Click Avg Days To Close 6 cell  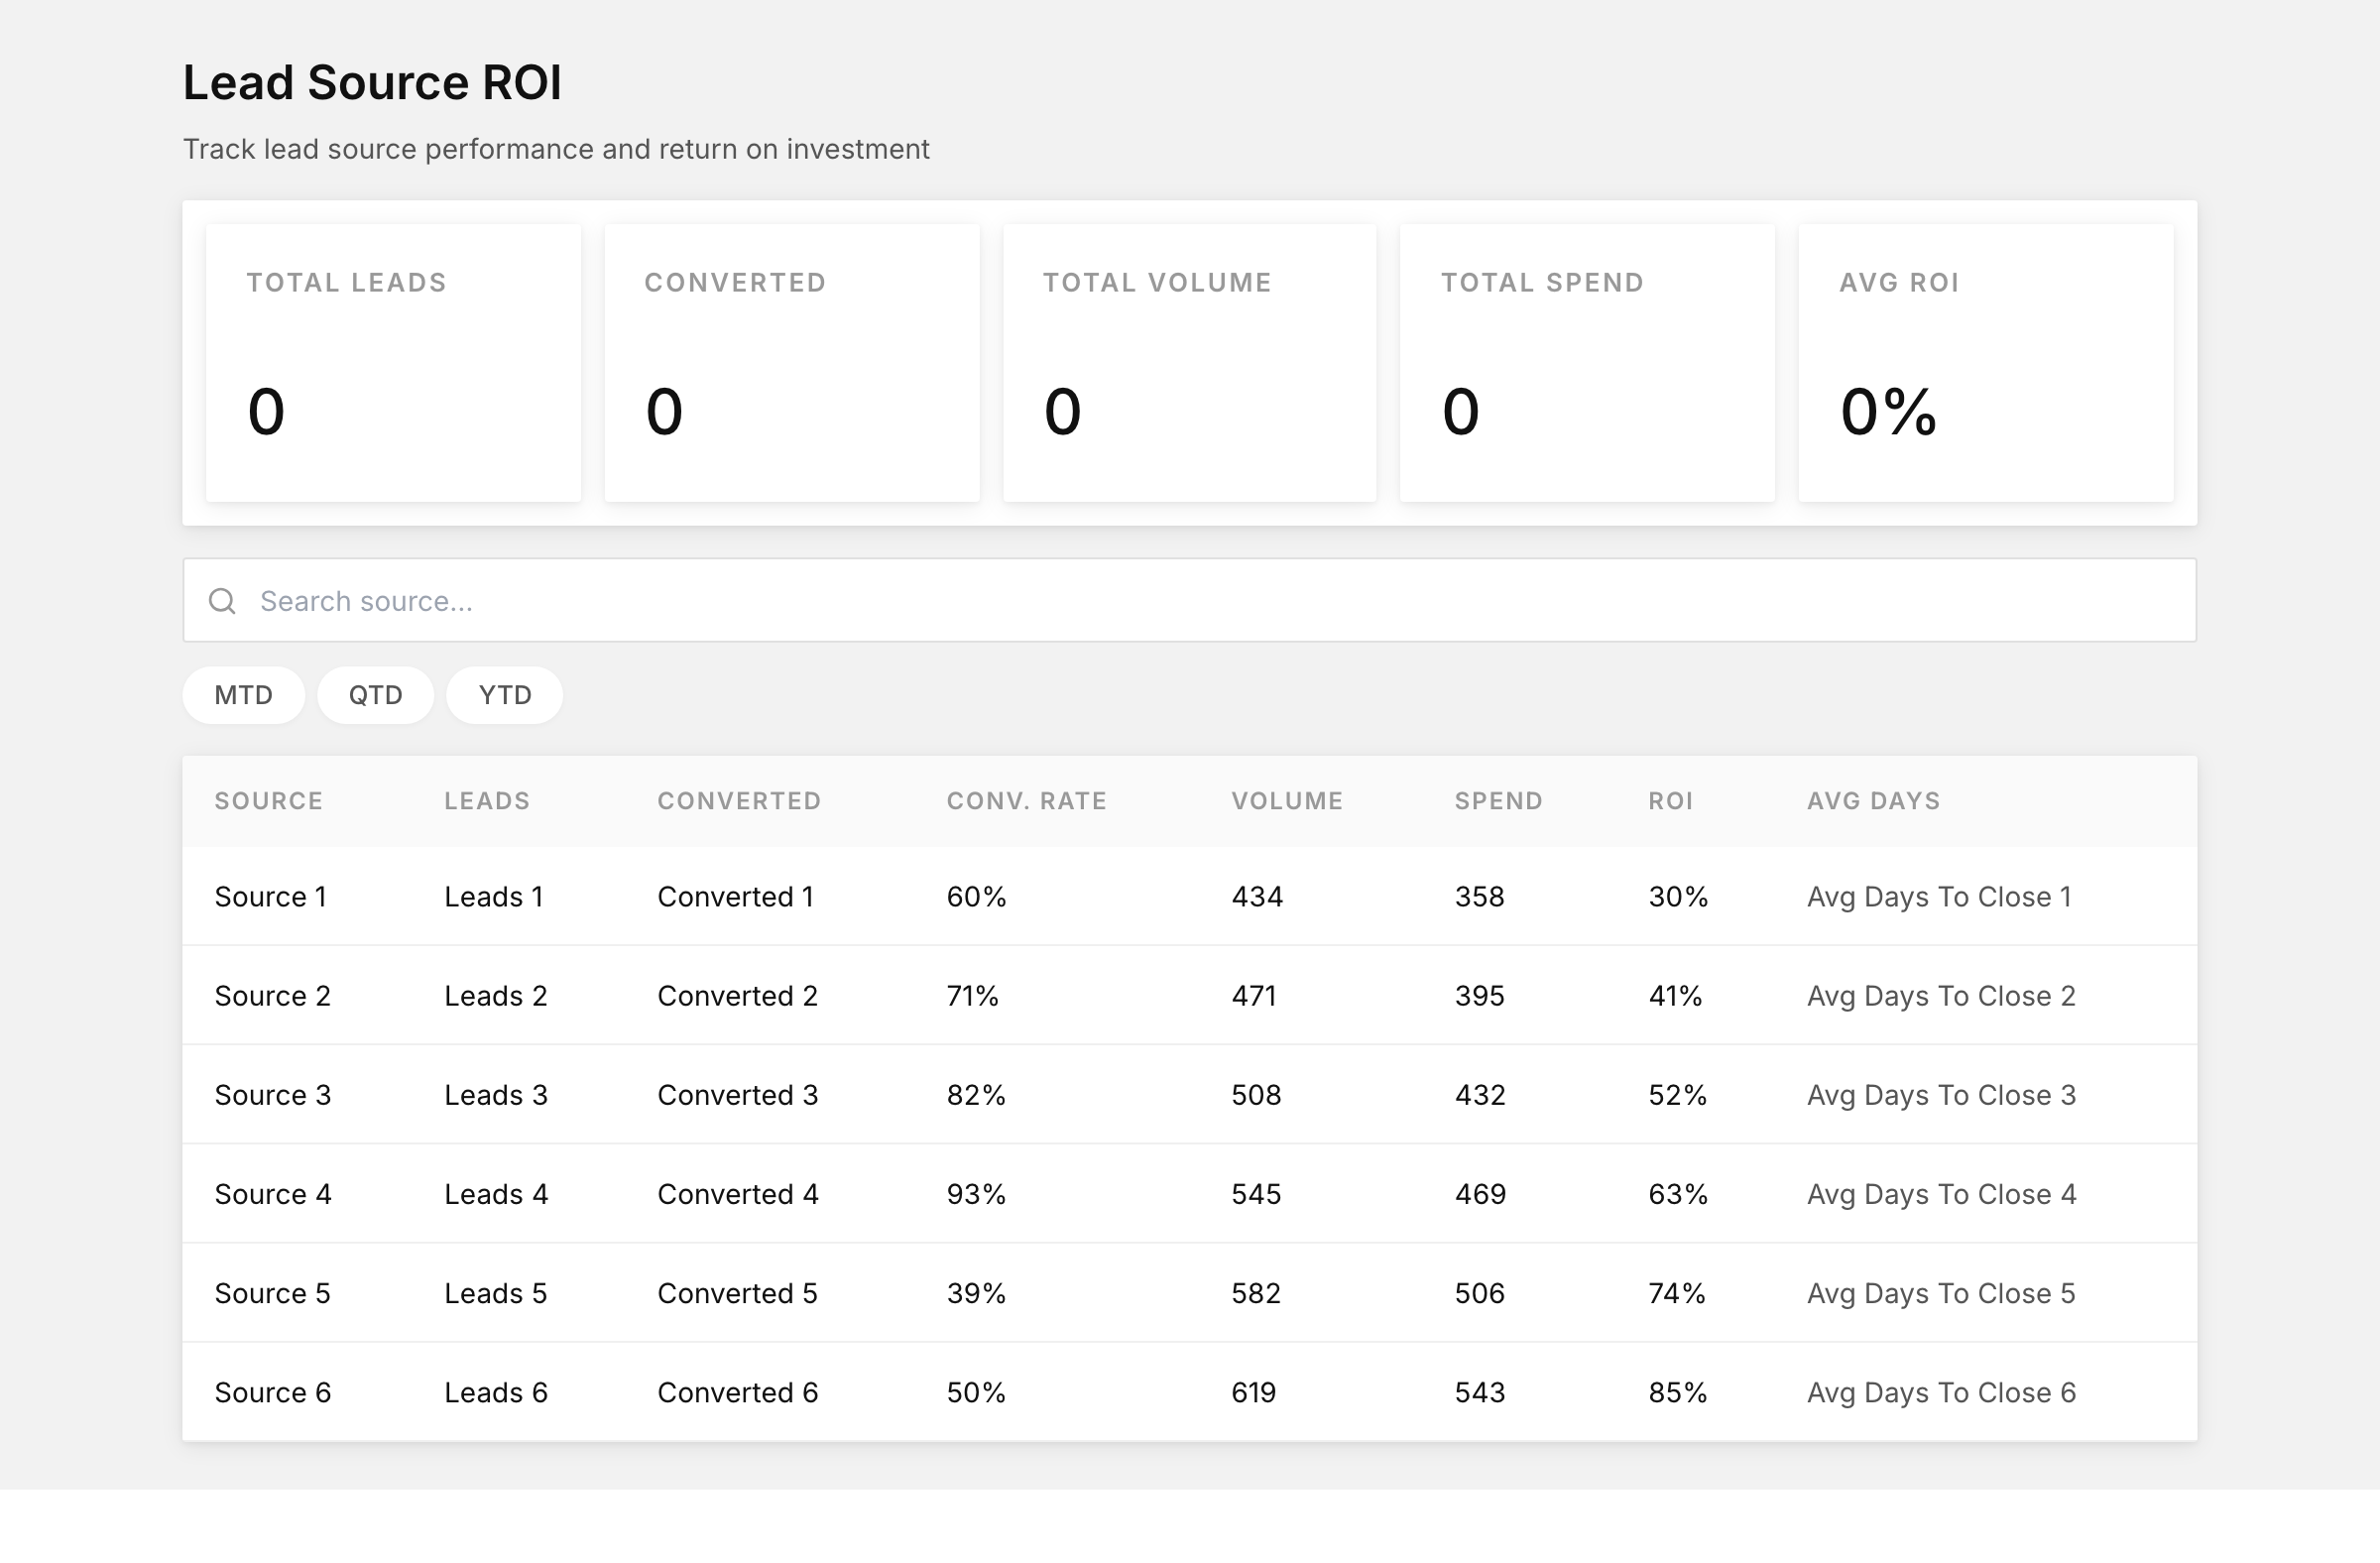(1941, 1392)
